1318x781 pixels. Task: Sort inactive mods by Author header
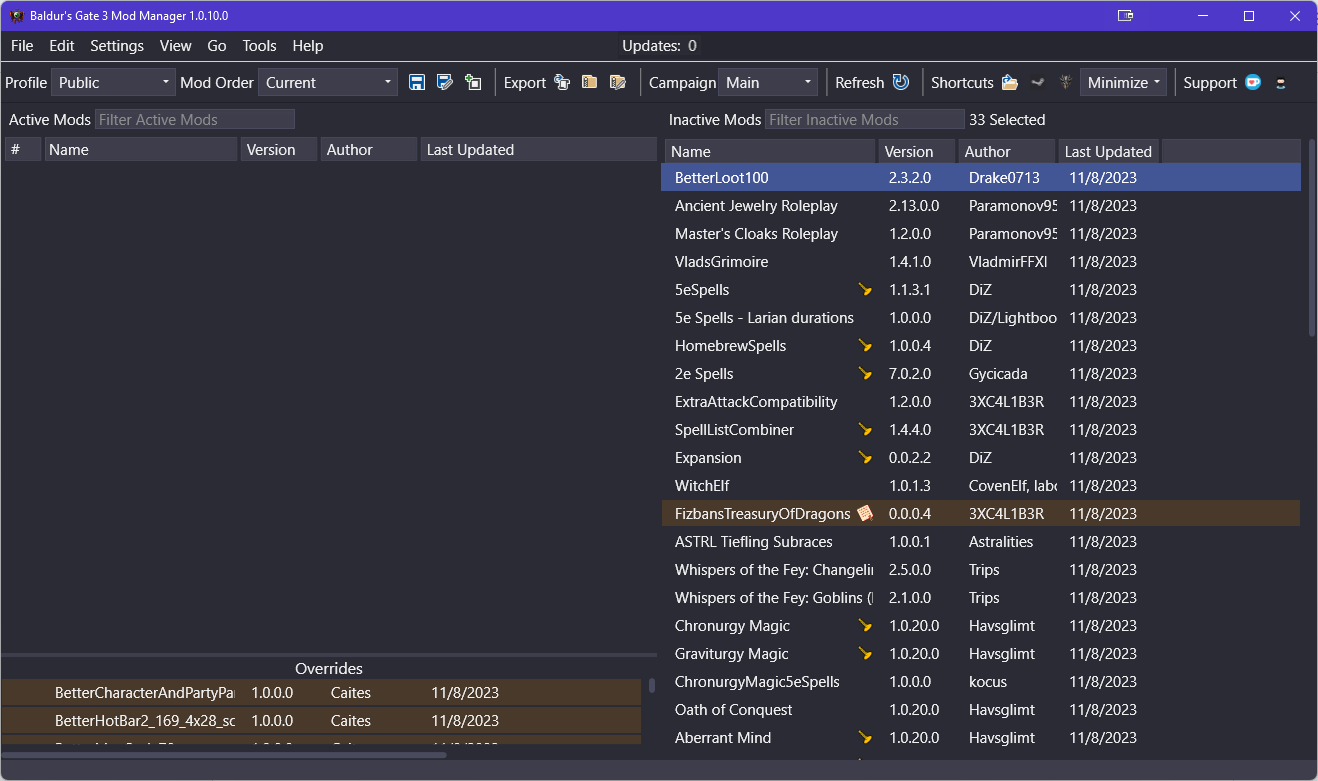coord(1007,152)
